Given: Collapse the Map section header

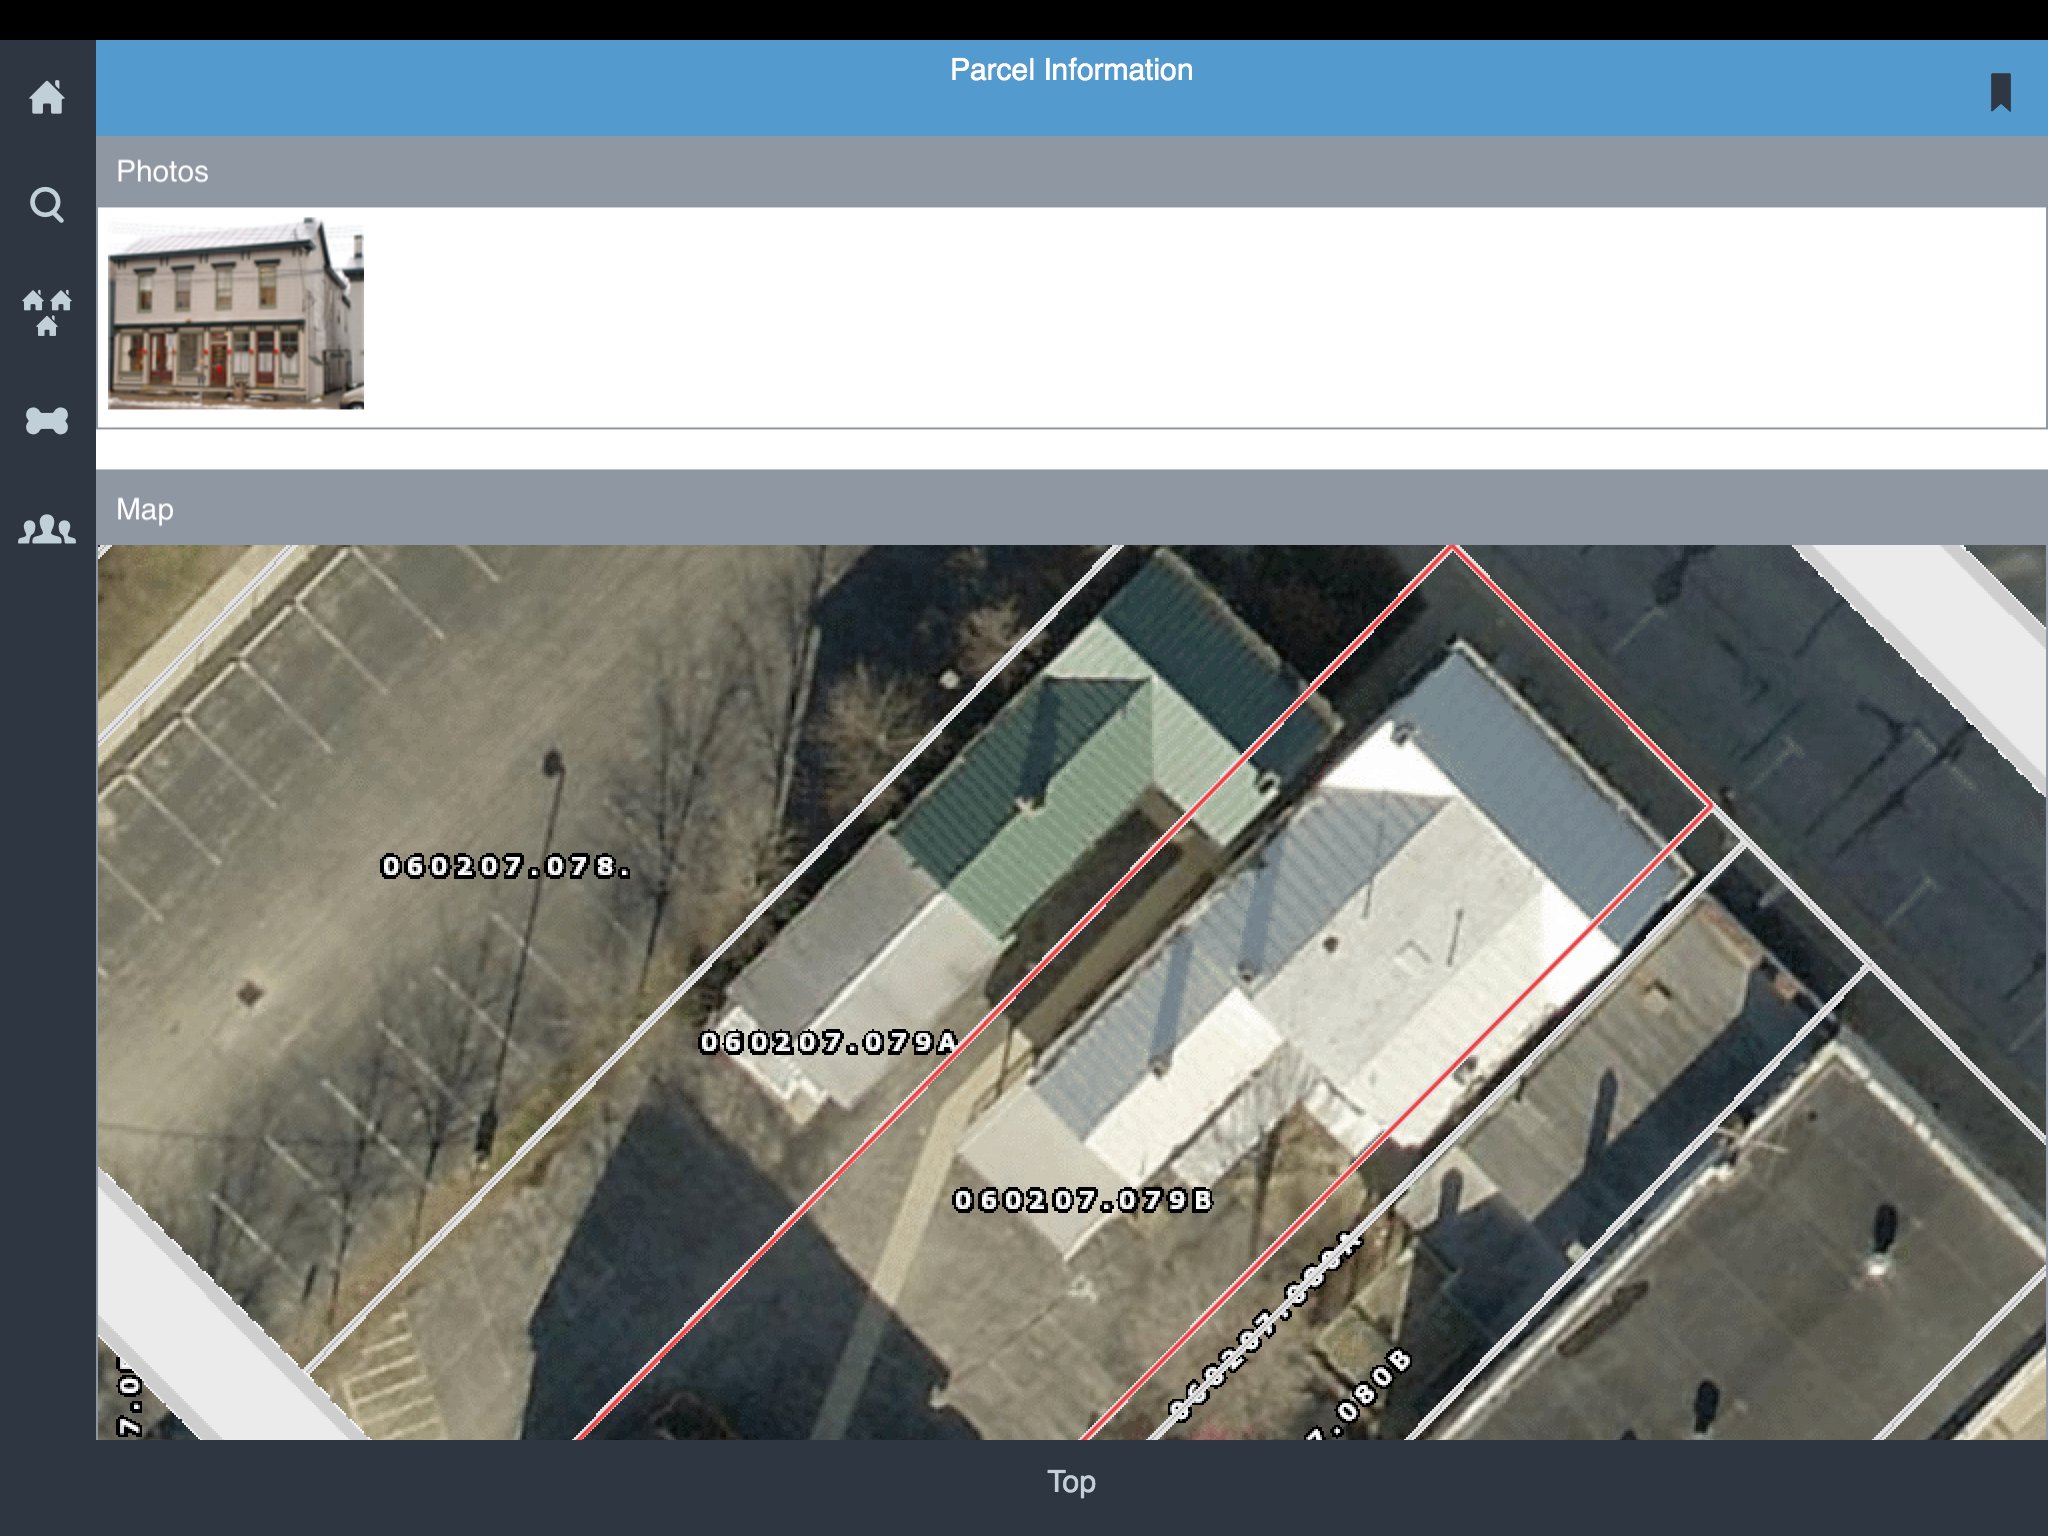Looking at the screenshot, I should (x=146, y=509).
